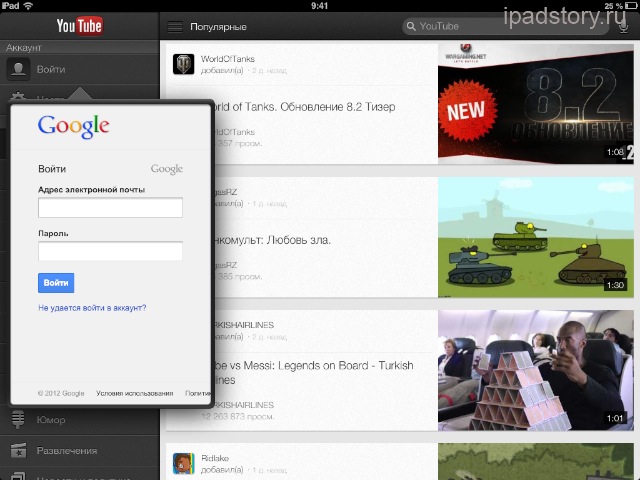Screen dimensions: 640x480
Task: Open Условия использования link
Action: (x=135, y=393)
